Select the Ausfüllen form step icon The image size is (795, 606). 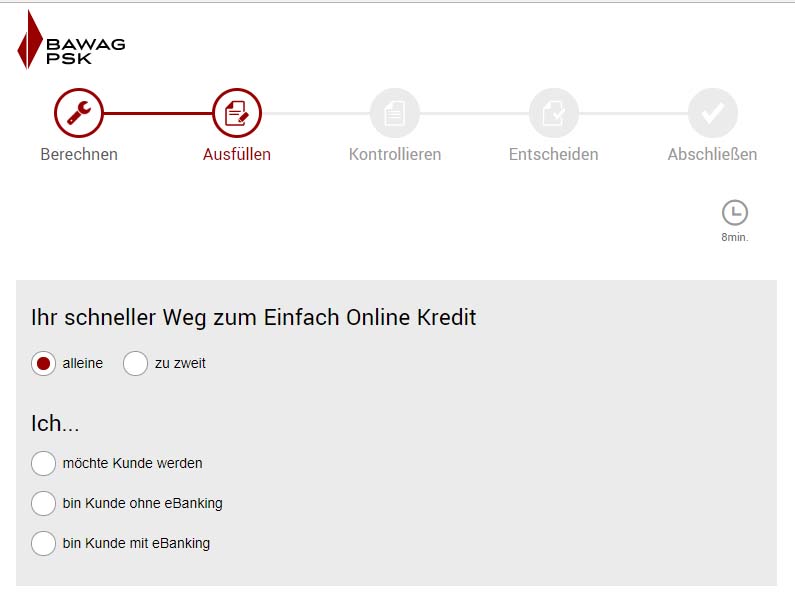pos(237,113)
